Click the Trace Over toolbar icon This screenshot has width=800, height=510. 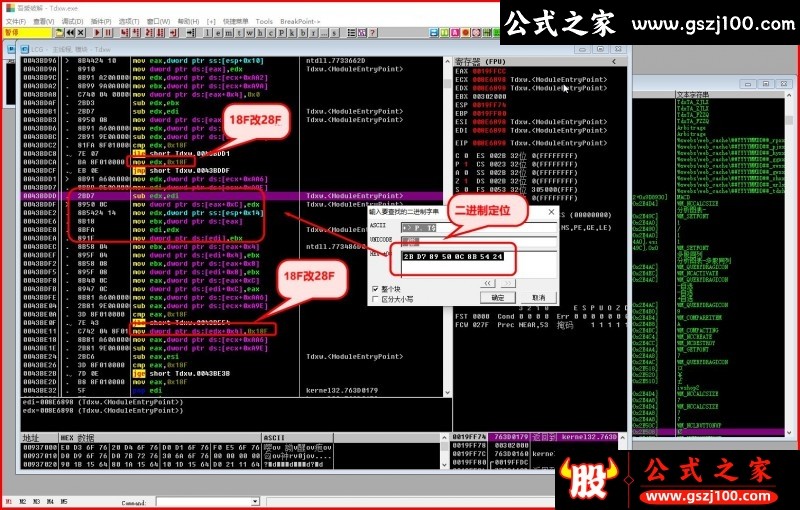(160, 33)
